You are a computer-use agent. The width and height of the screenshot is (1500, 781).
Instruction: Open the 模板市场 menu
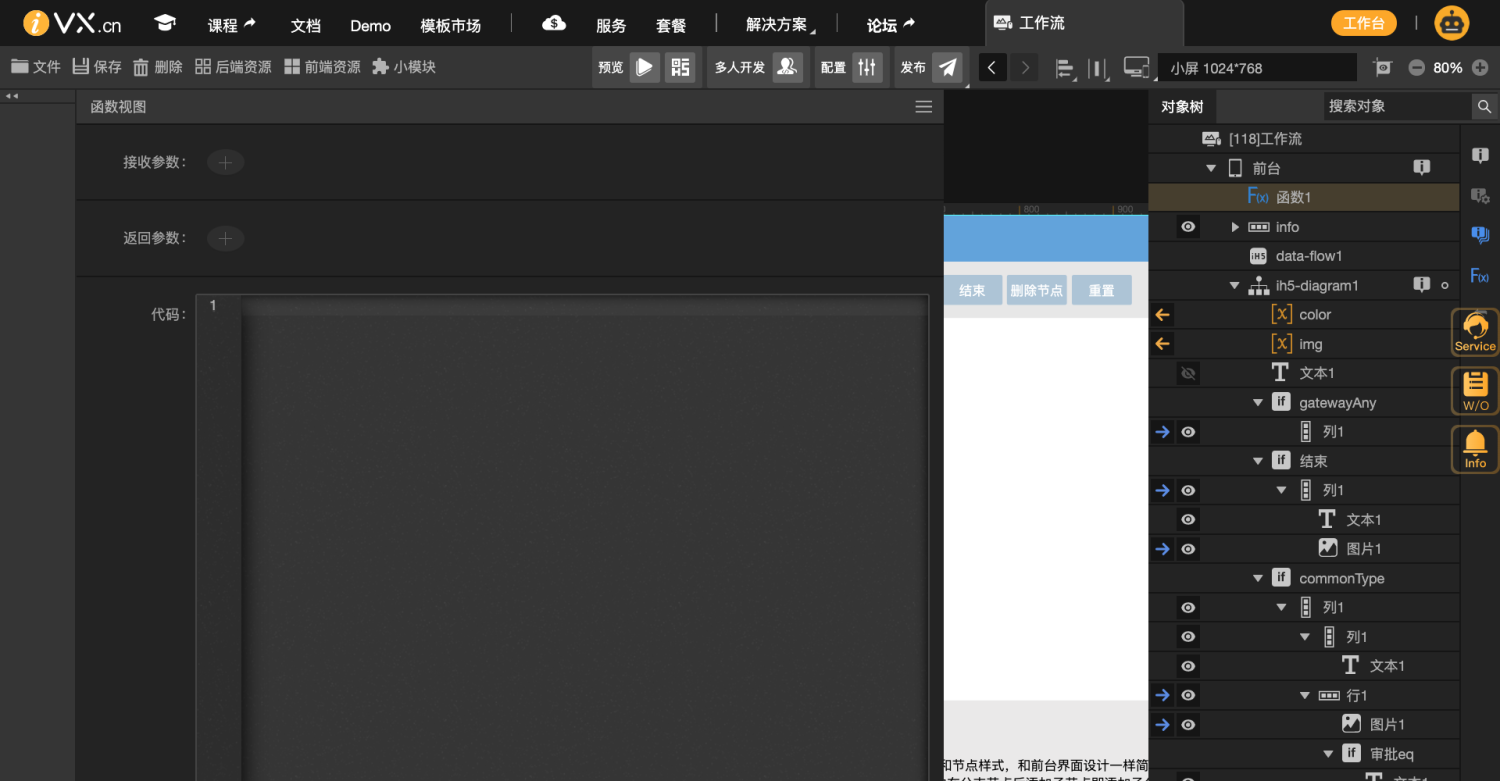tap(450, 25)
